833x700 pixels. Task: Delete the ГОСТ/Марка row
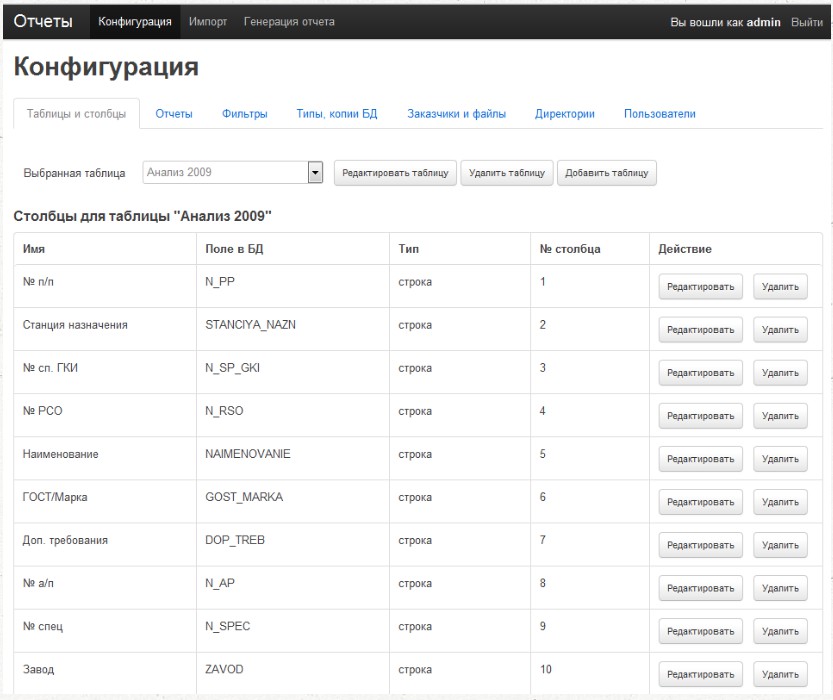pos(780,502)
